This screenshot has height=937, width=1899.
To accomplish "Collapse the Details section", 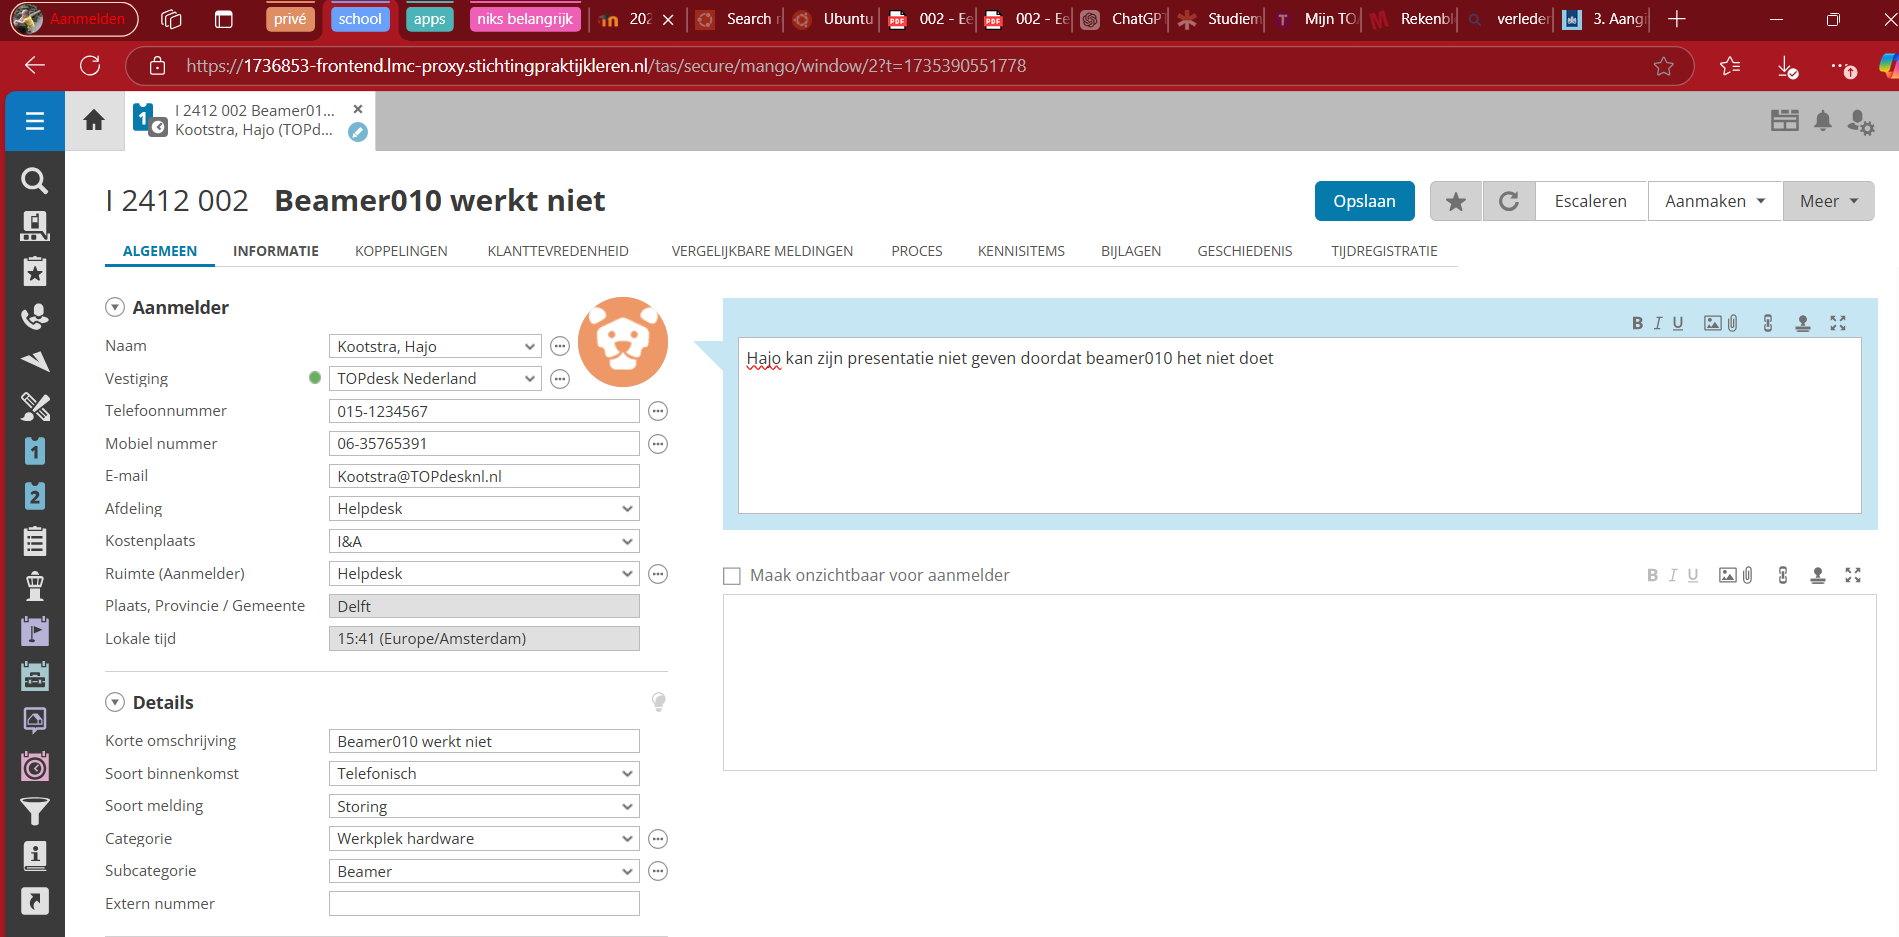I will (x=115, y=703).
